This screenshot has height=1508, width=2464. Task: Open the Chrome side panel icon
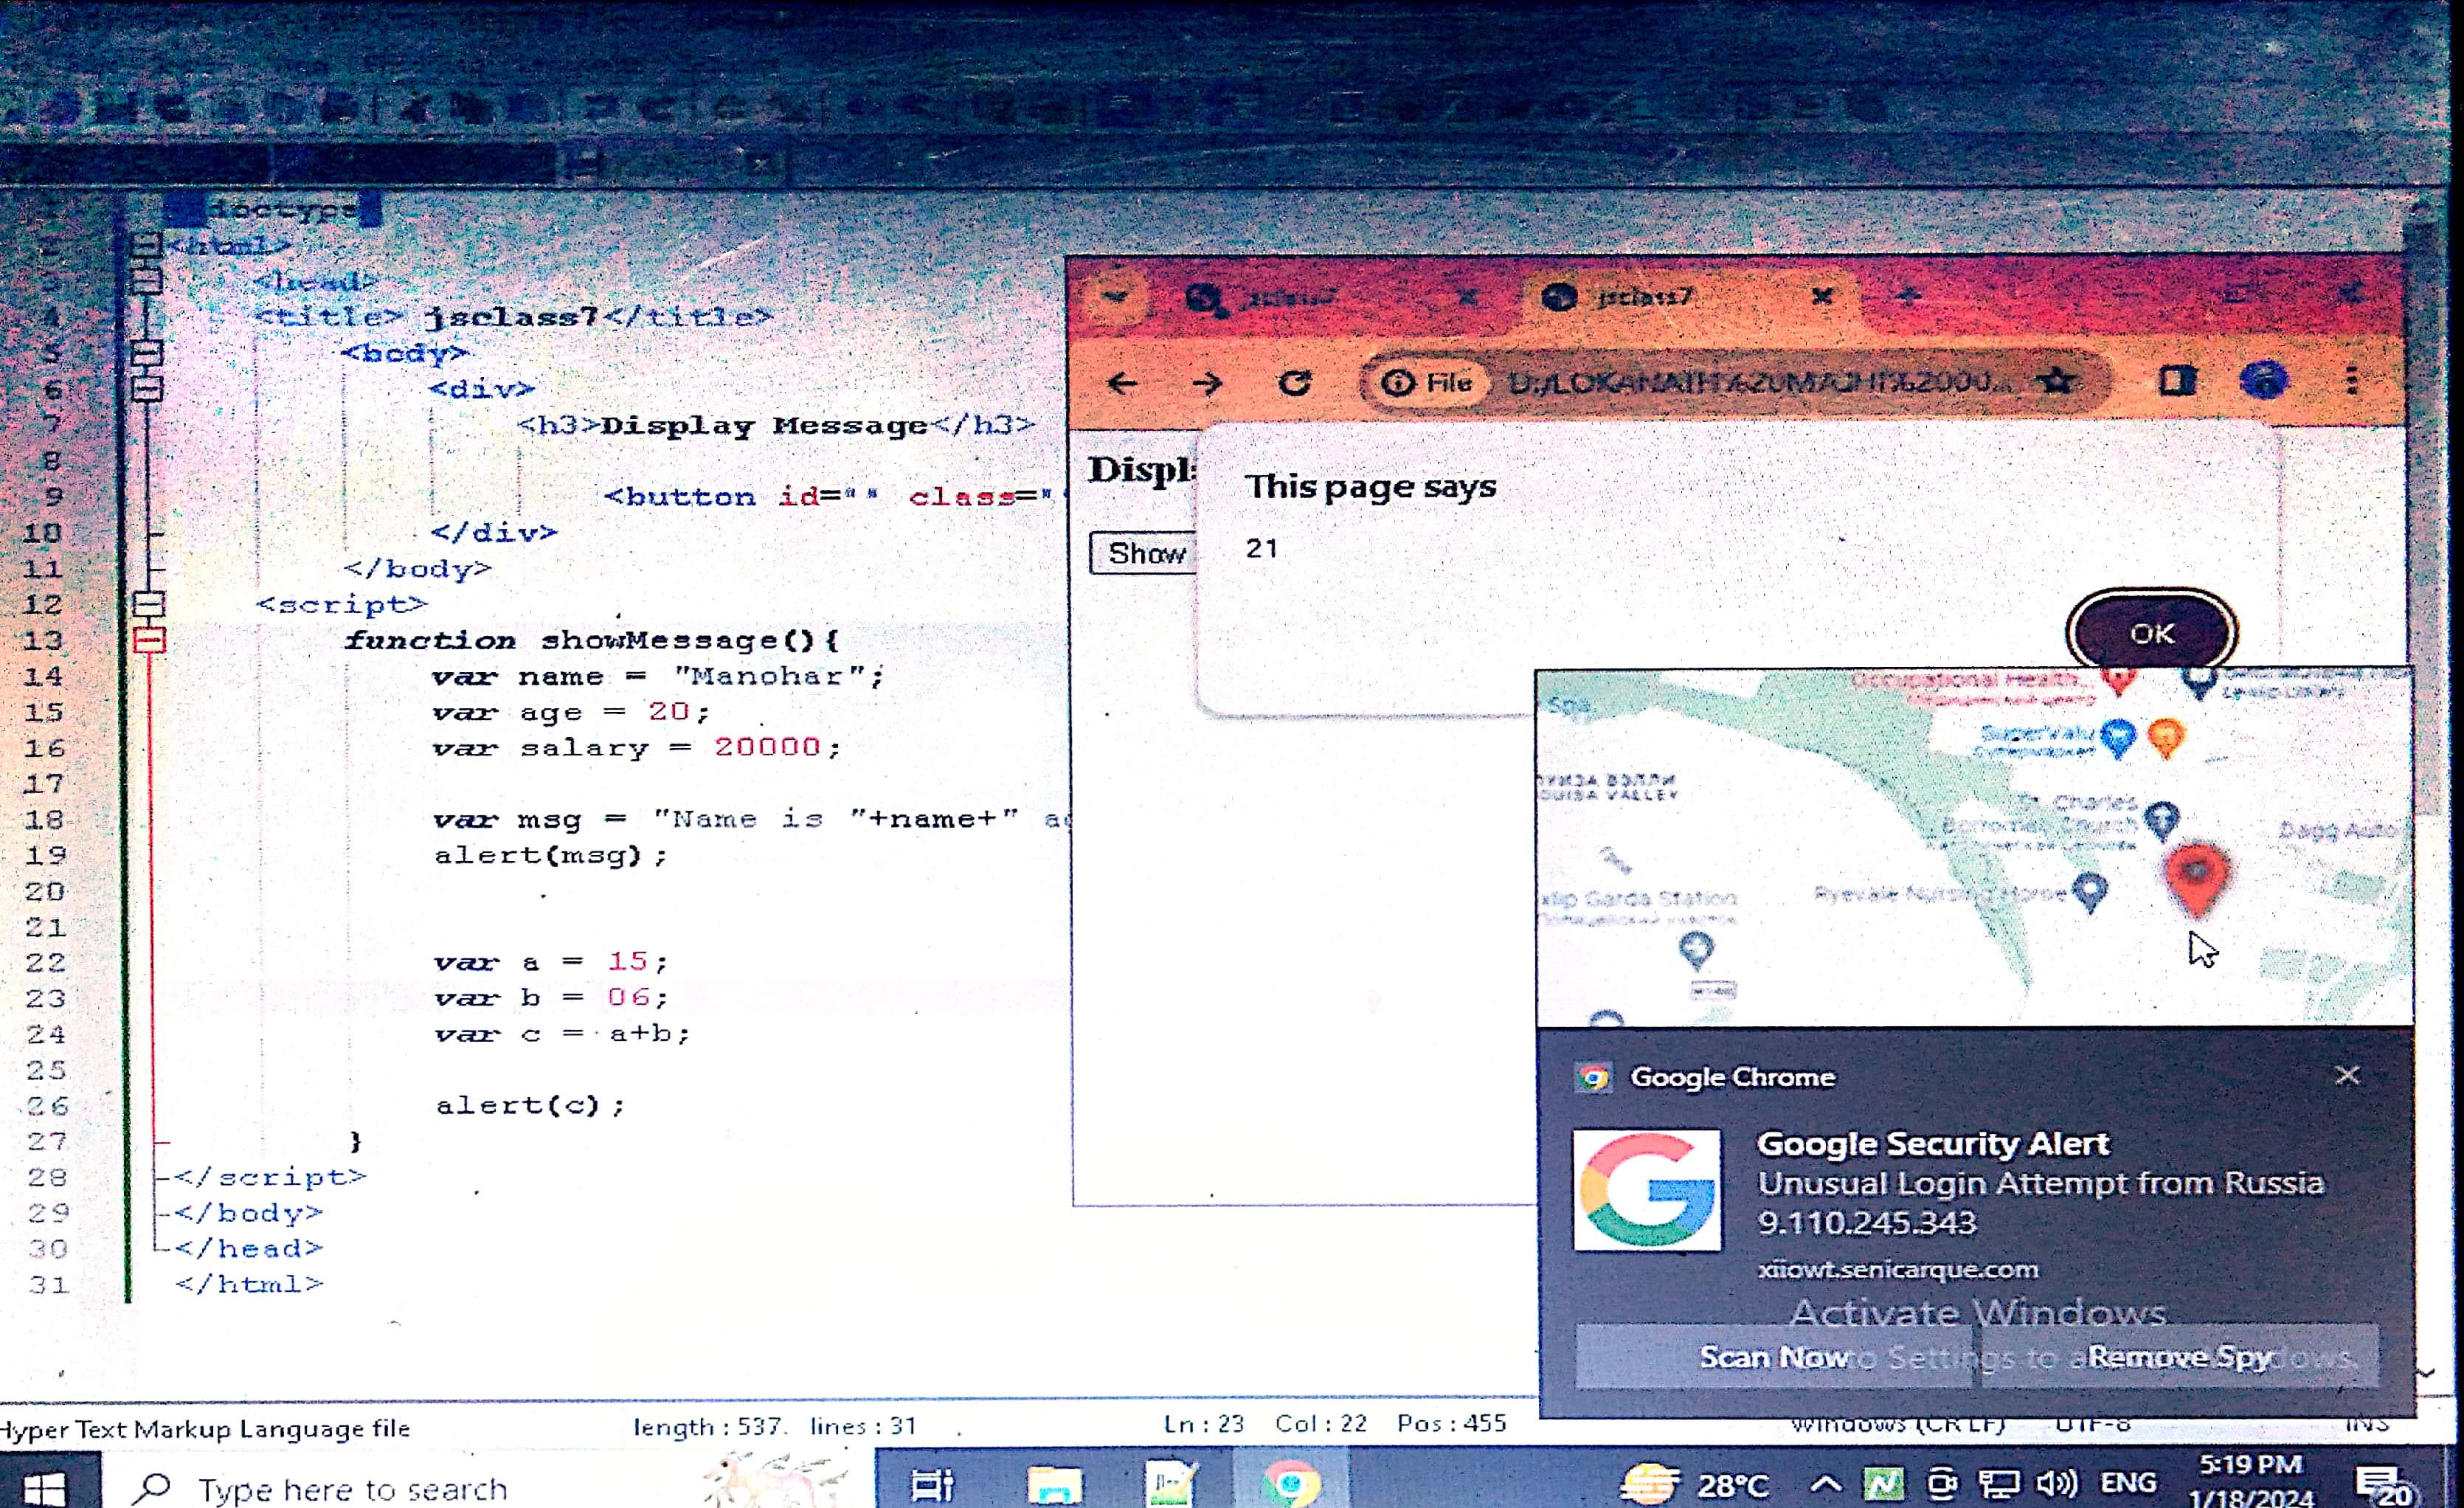pos(2177,381)
